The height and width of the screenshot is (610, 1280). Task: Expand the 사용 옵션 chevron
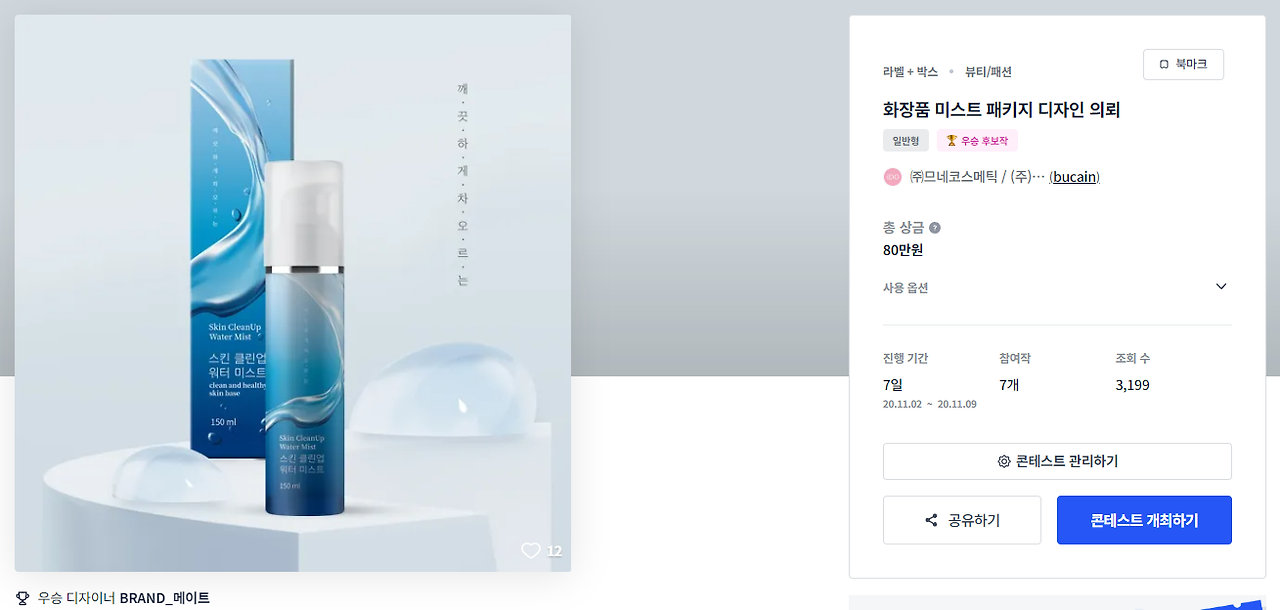click(1221, 287)
